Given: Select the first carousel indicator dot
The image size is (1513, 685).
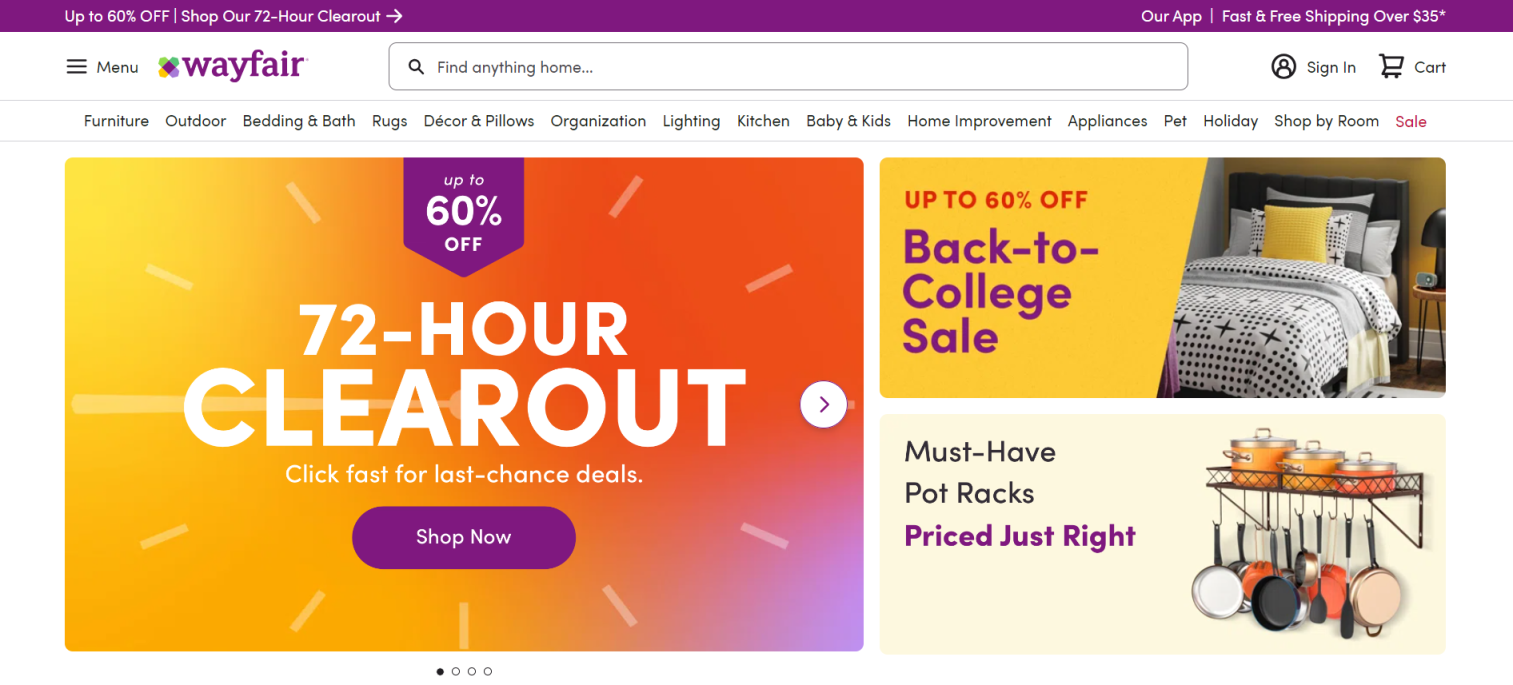Looking at the screenshot, I should pos(440,671).
